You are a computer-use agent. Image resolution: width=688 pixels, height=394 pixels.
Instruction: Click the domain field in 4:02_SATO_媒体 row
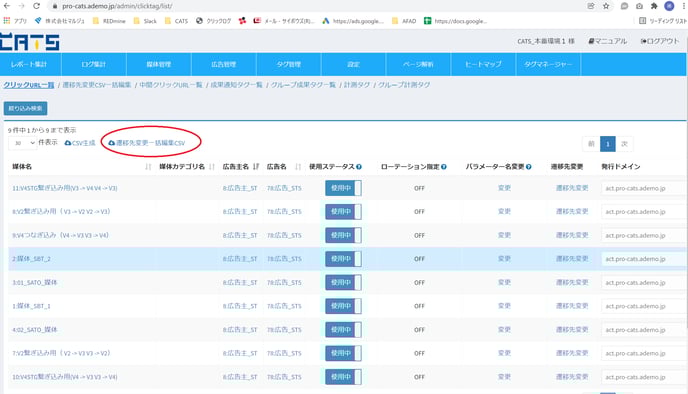tap(643, 330)
